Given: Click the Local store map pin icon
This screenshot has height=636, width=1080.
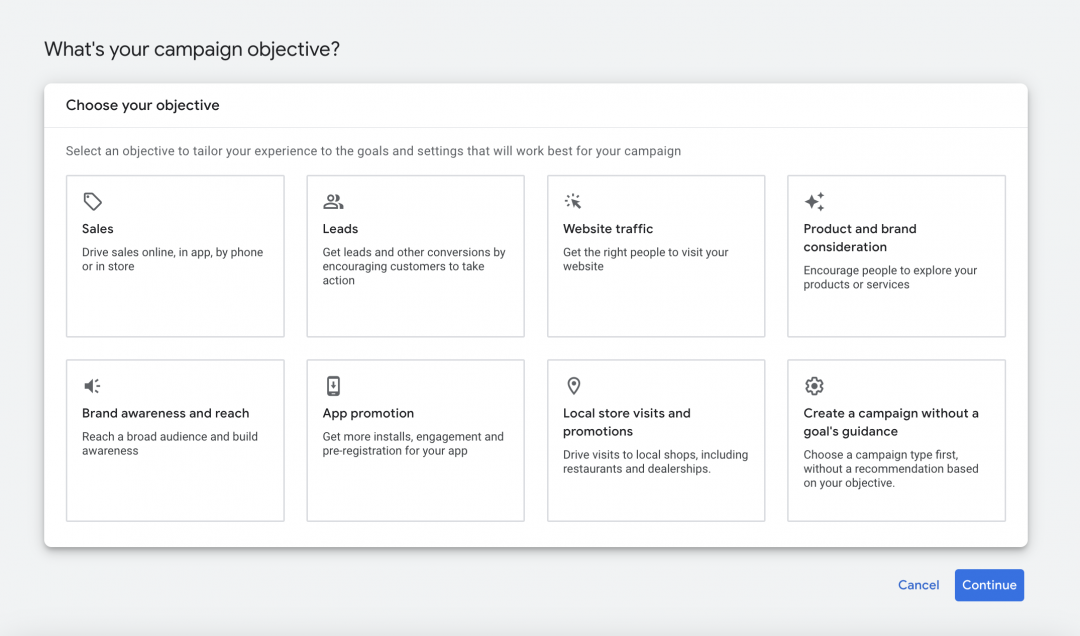Looking at the screenshot, I should (573, 386).
